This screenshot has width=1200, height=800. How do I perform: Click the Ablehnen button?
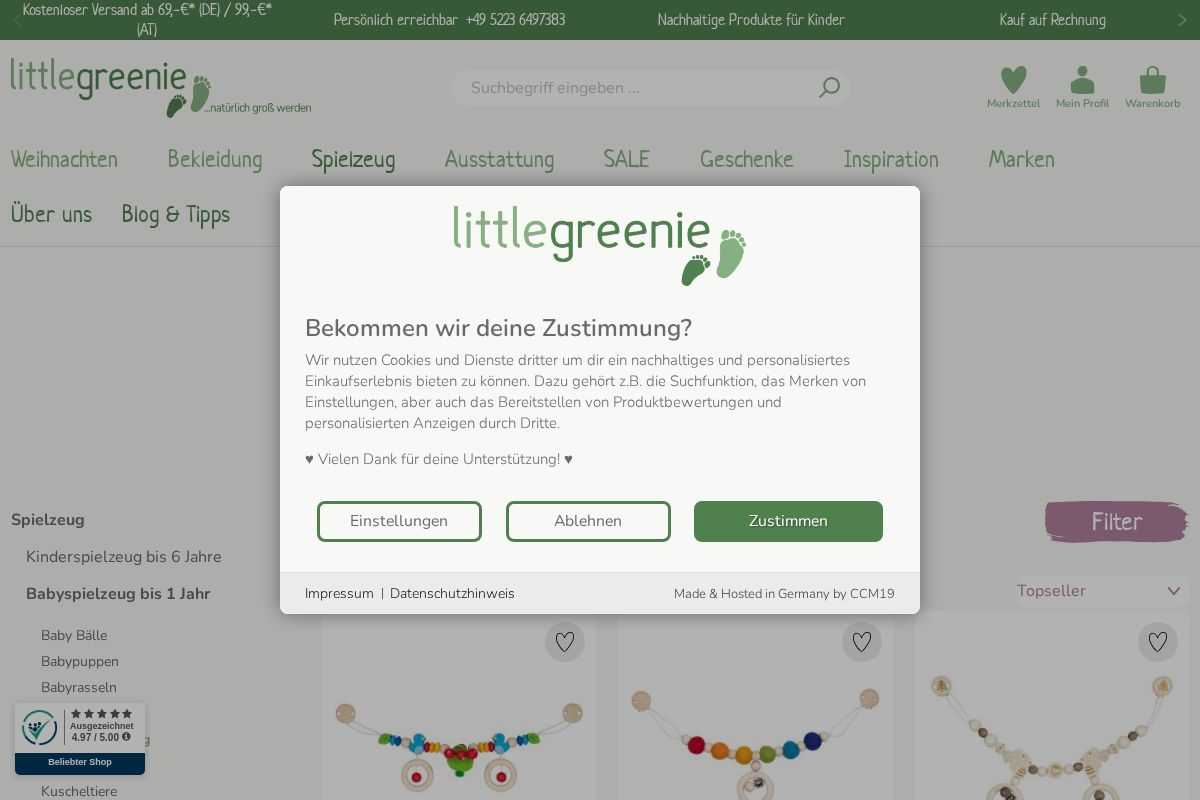click(588, 521)
